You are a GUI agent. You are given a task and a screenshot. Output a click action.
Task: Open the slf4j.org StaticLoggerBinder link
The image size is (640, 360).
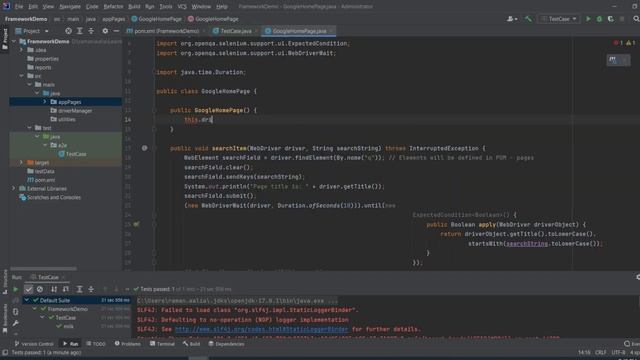coord(262,329)
